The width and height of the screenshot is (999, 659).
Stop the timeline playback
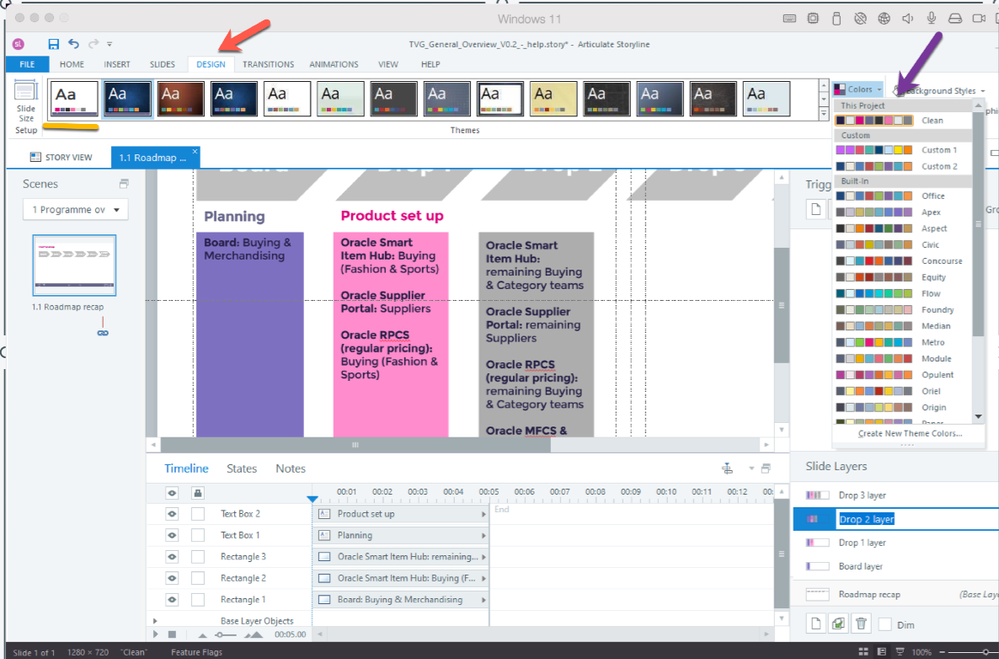172,634
